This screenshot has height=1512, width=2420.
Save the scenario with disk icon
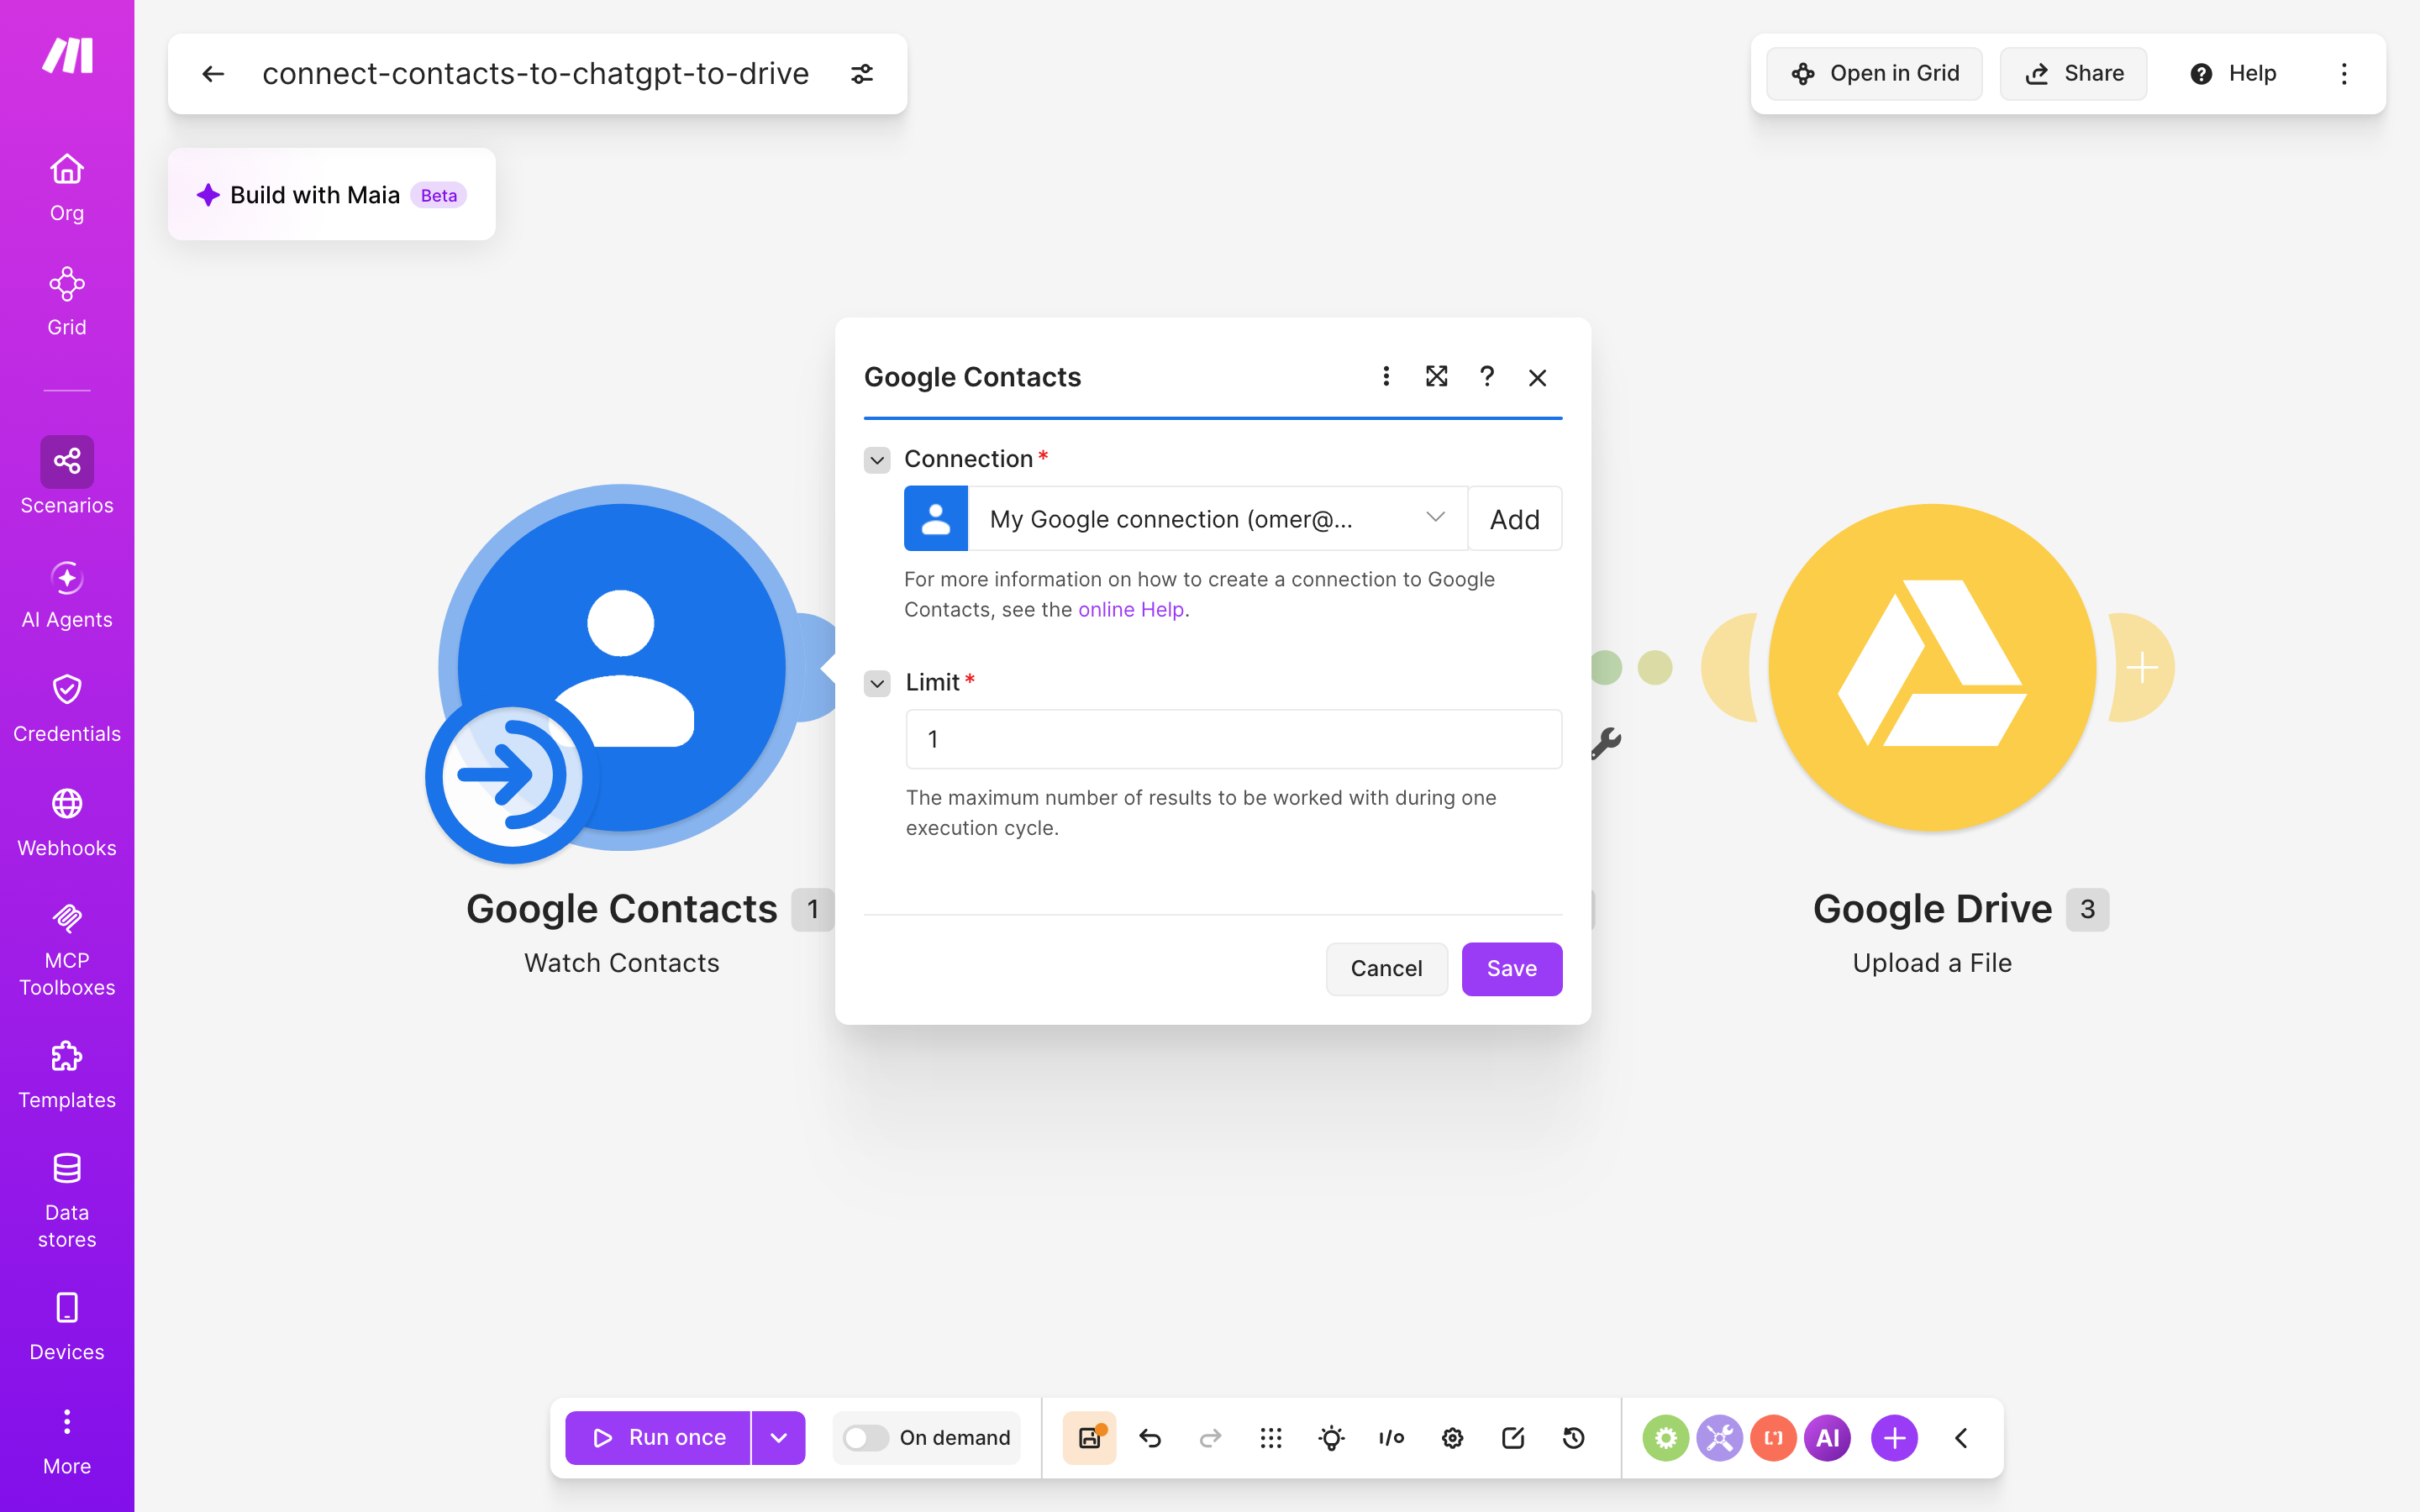(x=1089, y=1437)
